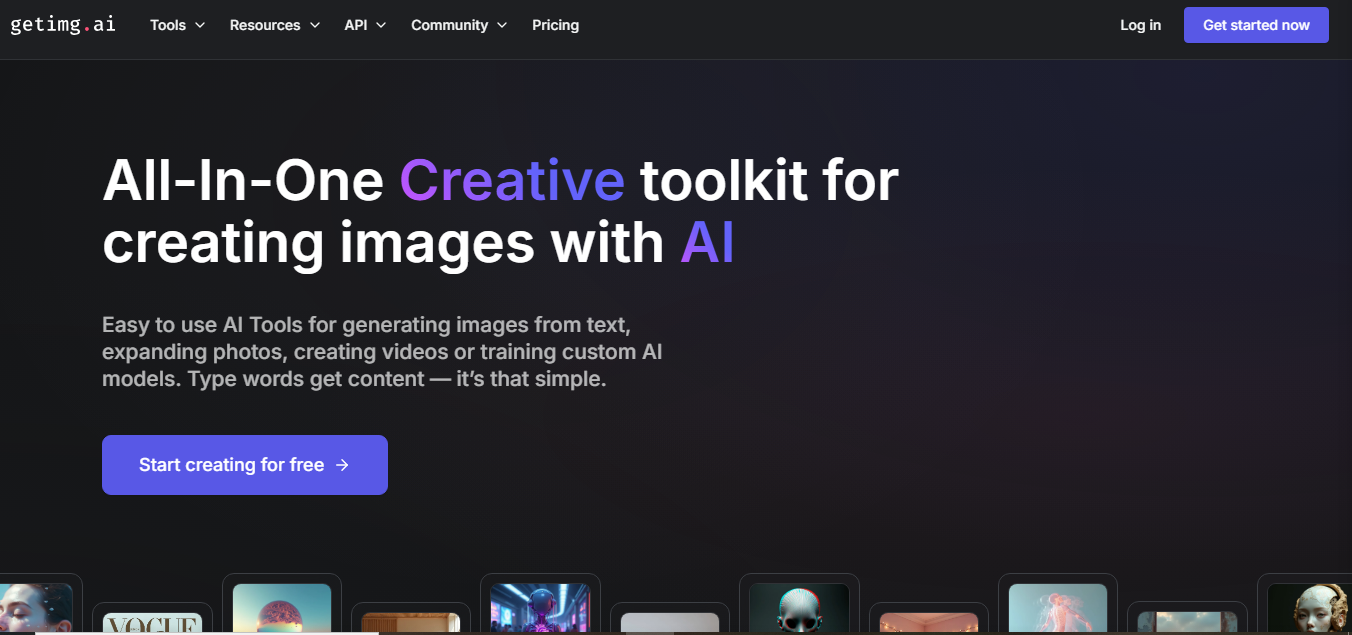This screenshot has height=635, width=1352.
Task: Click the getimg.ai logo
Action: coord(63,25)
